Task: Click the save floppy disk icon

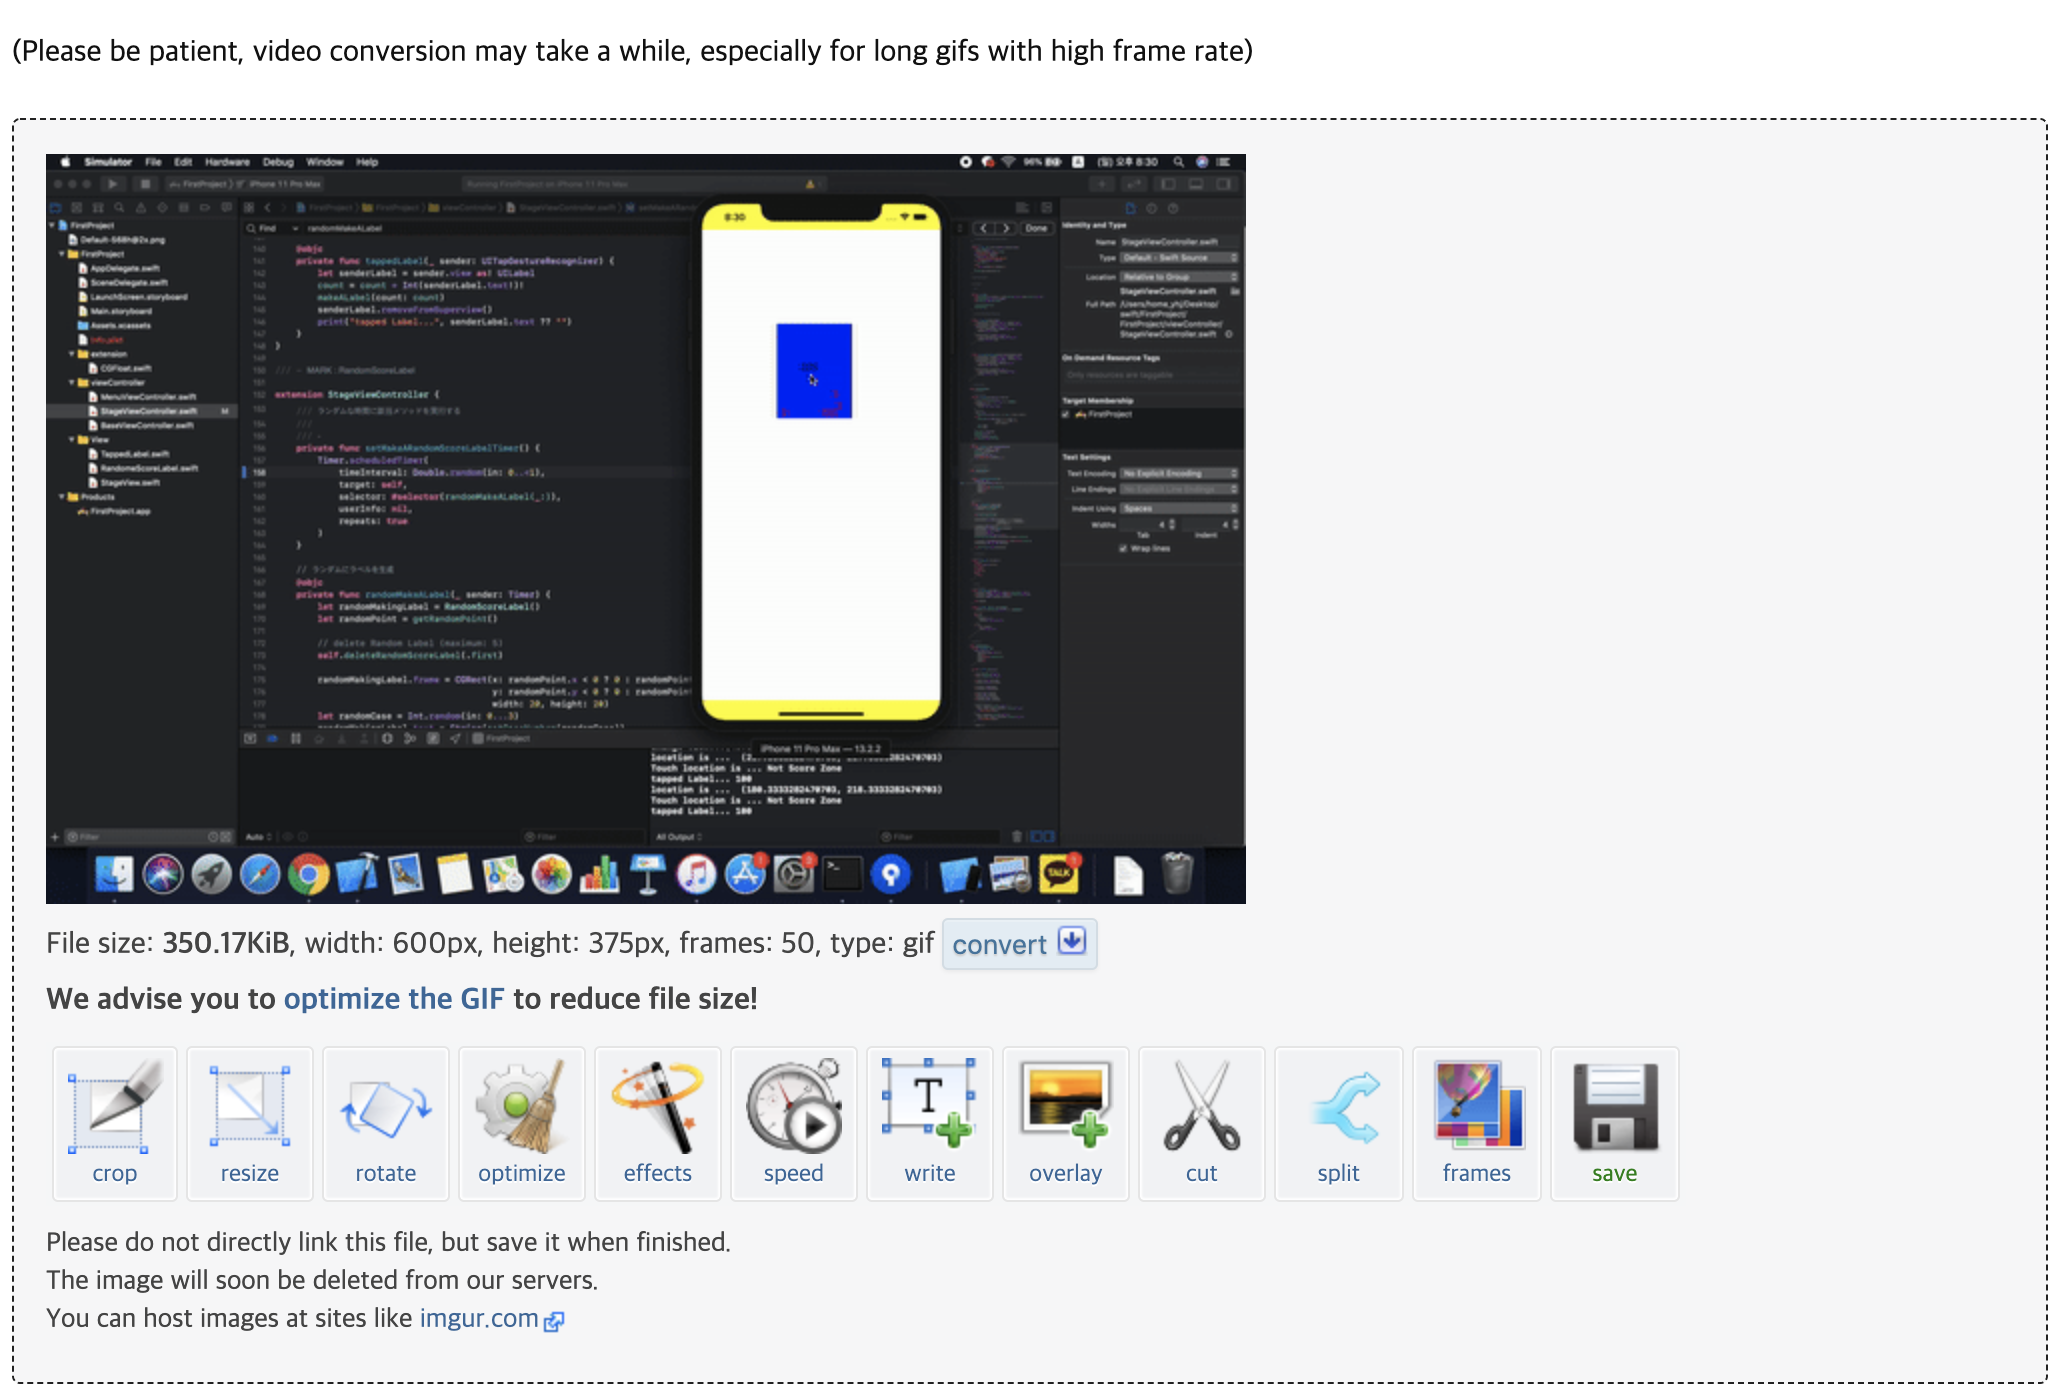Action: [x=1614, y=1107]
